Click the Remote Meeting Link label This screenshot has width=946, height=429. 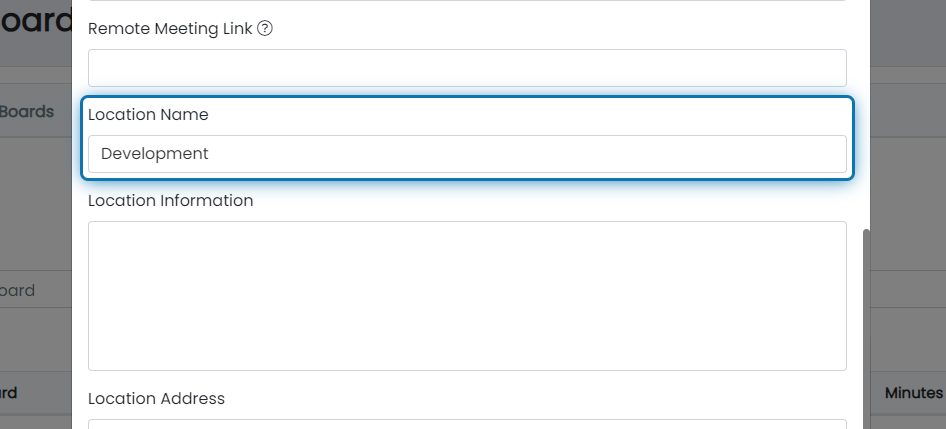click(170, 28)
